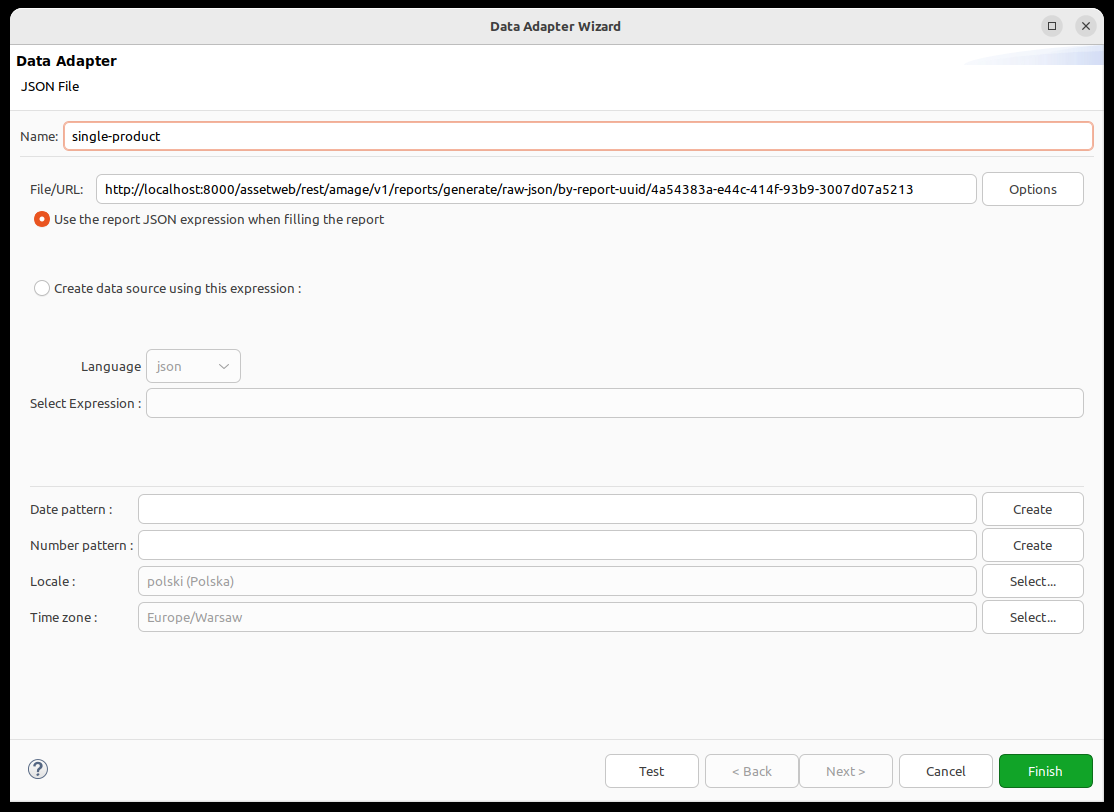The width and height of the screenshot is (1114, 812).
Task: Select 'Create data source using this expression' option
Action: 42,288
